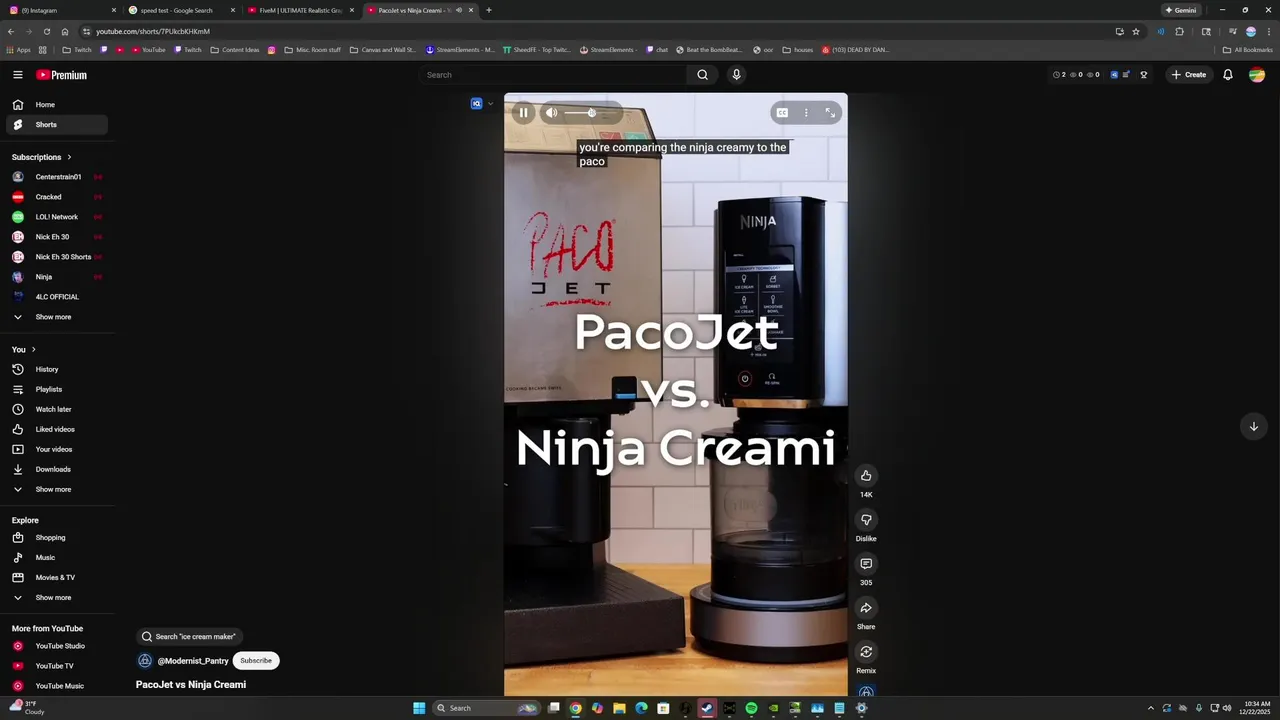Image resolution: width=1280 pixels, height=720 pixels.
Task: Like the PacoJet vs Ninja Creami short
Action: click(866, 476)
